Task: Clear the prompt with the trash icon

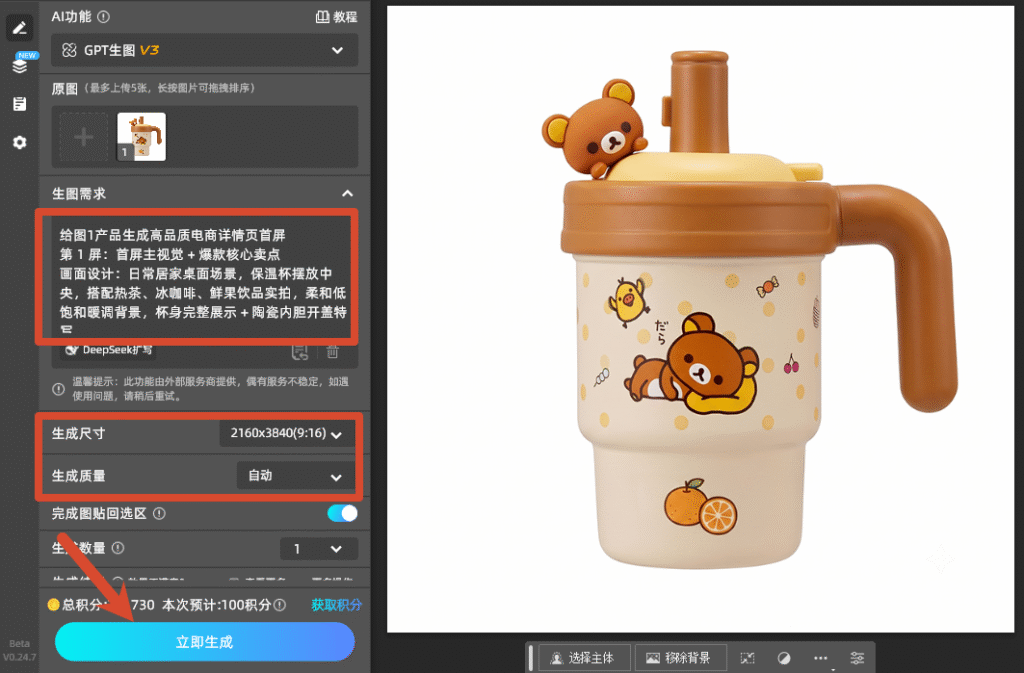Action: 332,352
